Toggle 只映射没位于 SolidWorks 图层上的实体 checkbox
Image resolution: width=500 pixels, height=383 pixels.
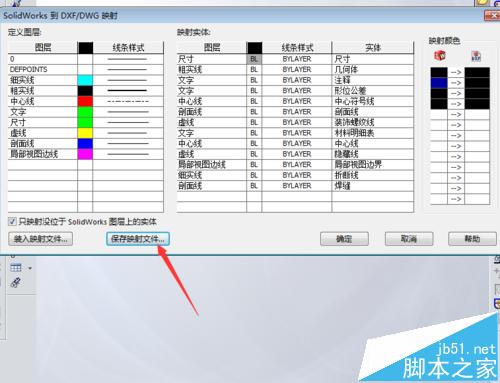click(x=12, y=221)
